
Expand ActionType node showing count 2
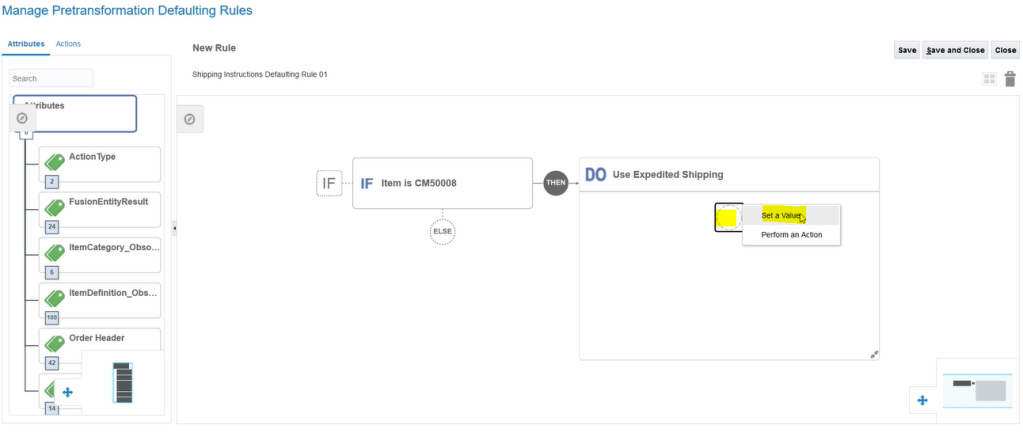[51, 182]
